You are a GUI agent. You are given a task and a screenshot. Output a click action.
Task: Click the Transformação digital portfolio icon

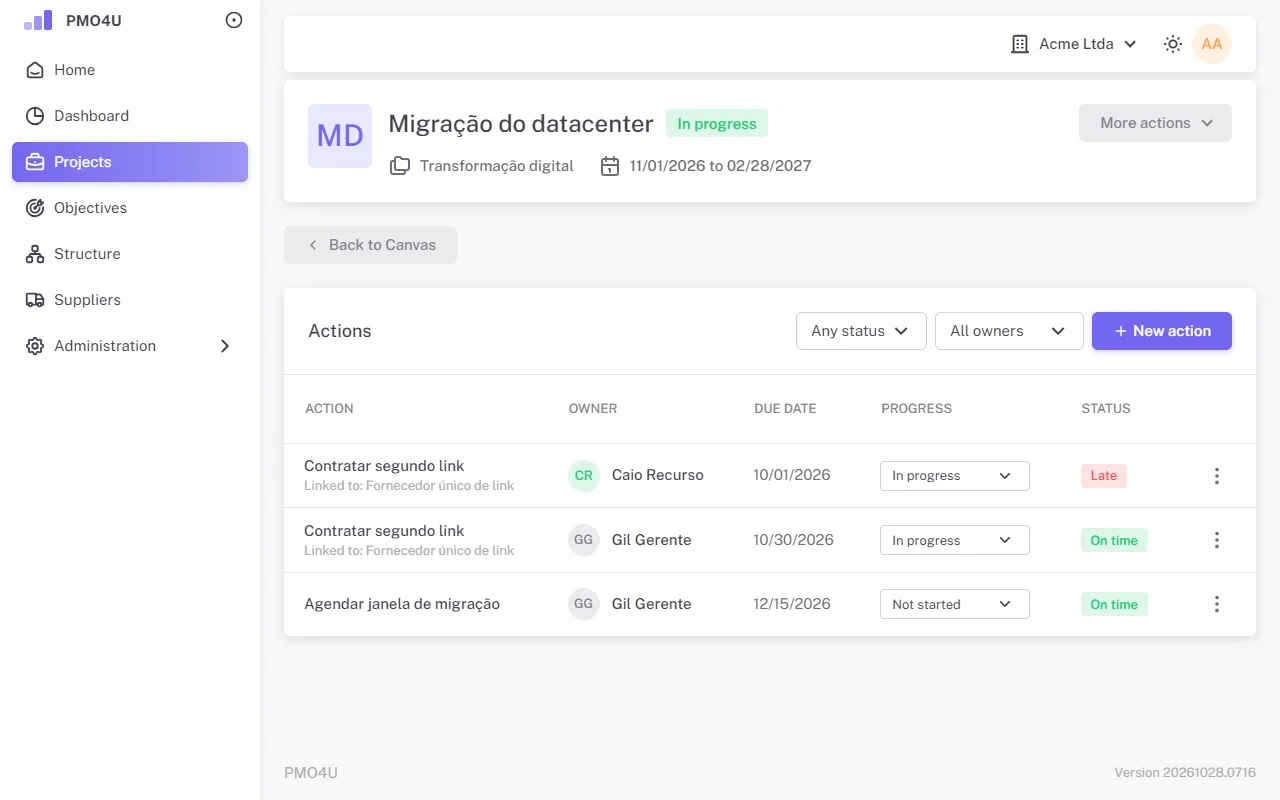click(x=400, y=166)
